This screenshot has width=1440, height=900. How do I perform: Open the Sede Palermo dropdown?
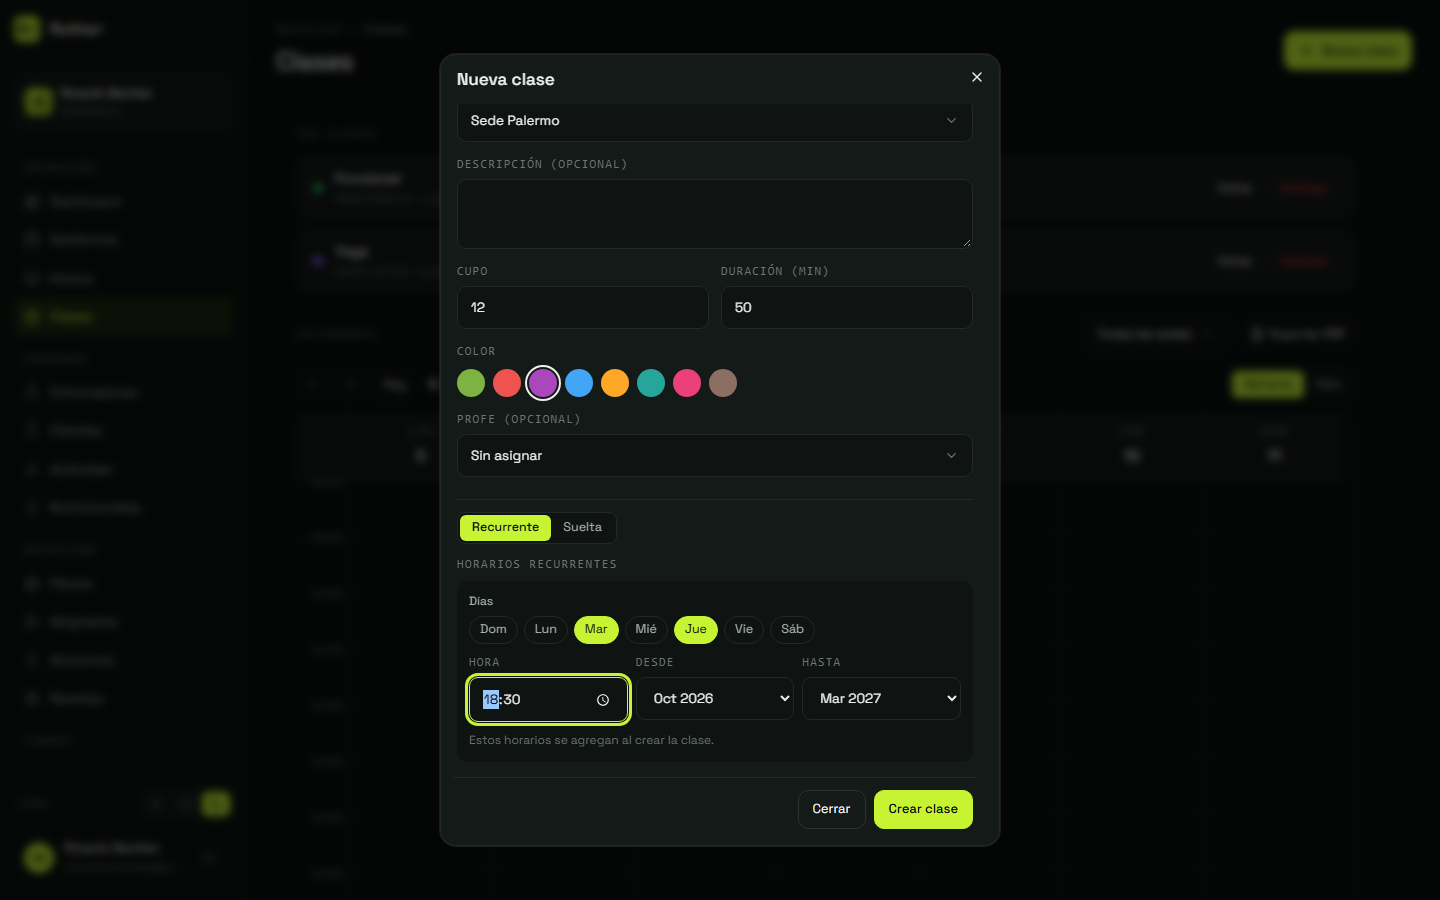pyautogui.click(x=715, y=121)
